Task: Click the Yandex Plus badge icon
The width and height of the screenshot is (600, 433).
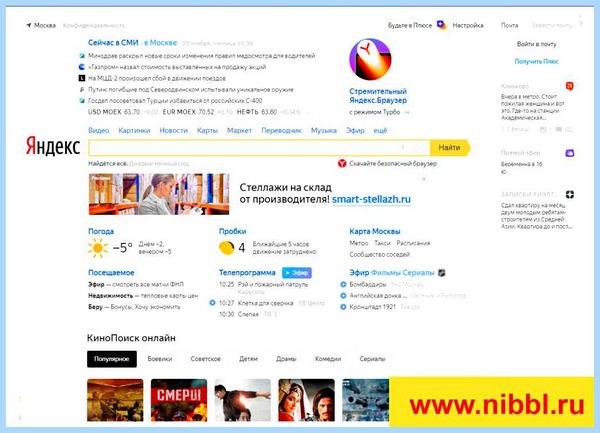Action: pyautogui.click(x=441, y=25)
